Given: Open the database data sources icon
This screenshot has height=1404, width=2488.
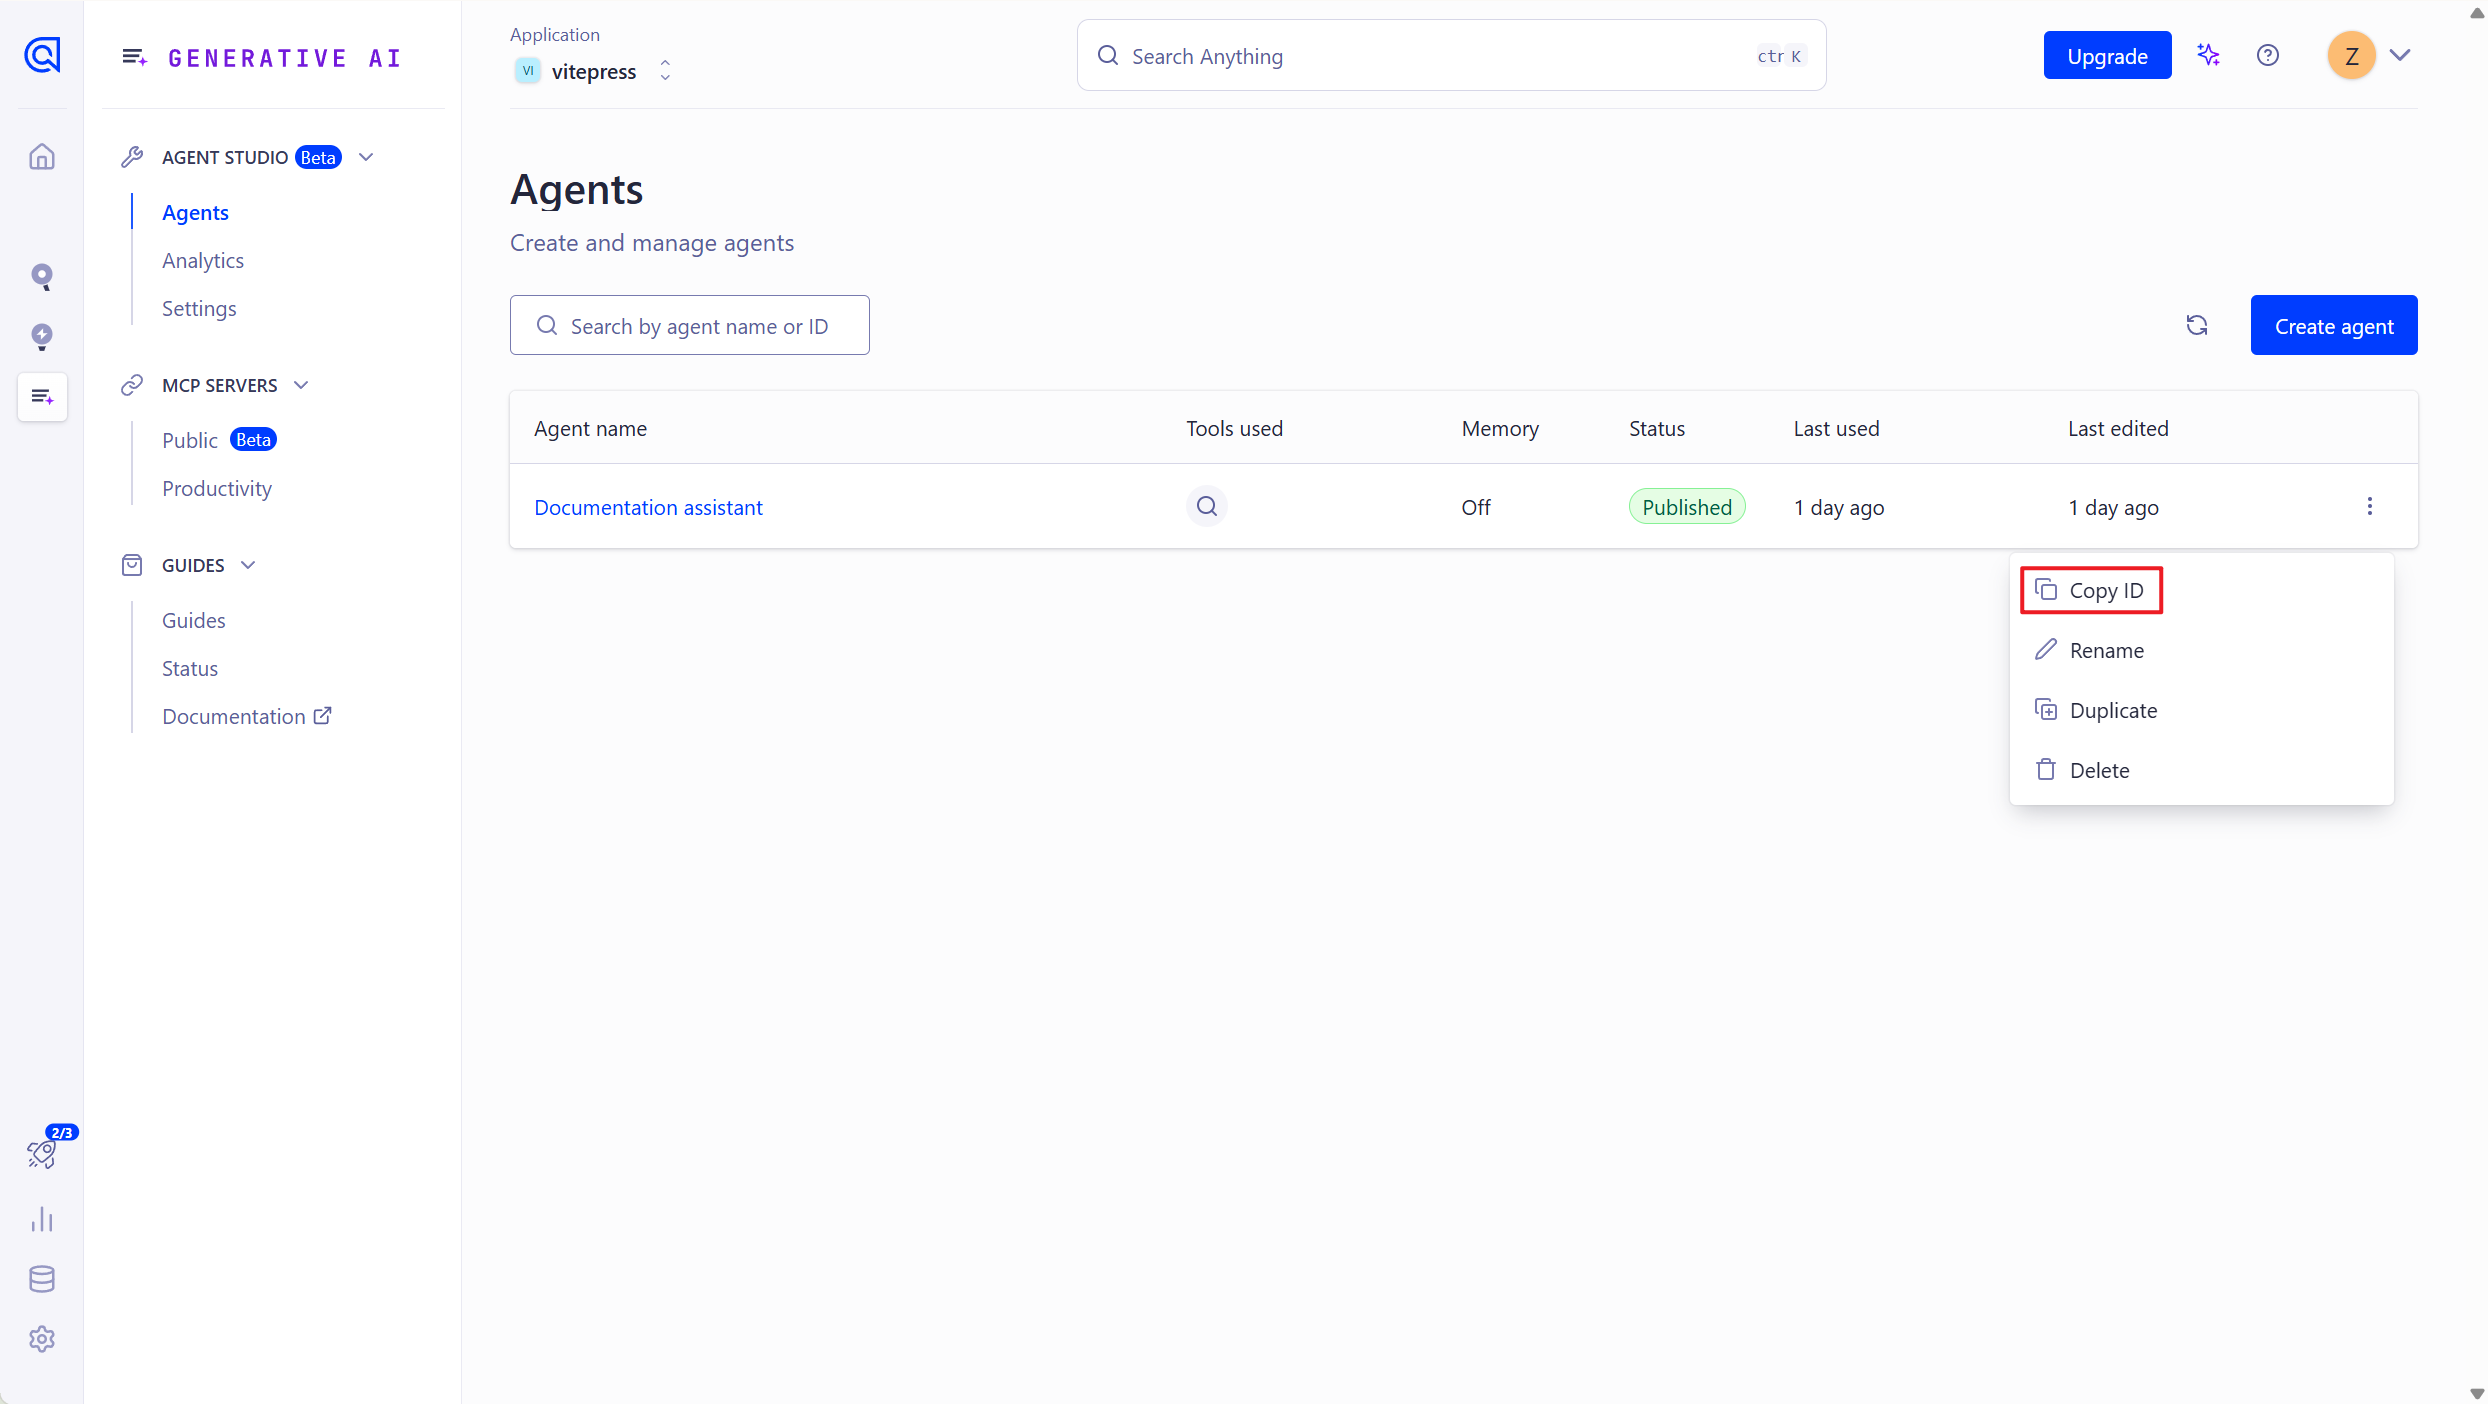Looking at the screenshot, I should pos(42,1279).
